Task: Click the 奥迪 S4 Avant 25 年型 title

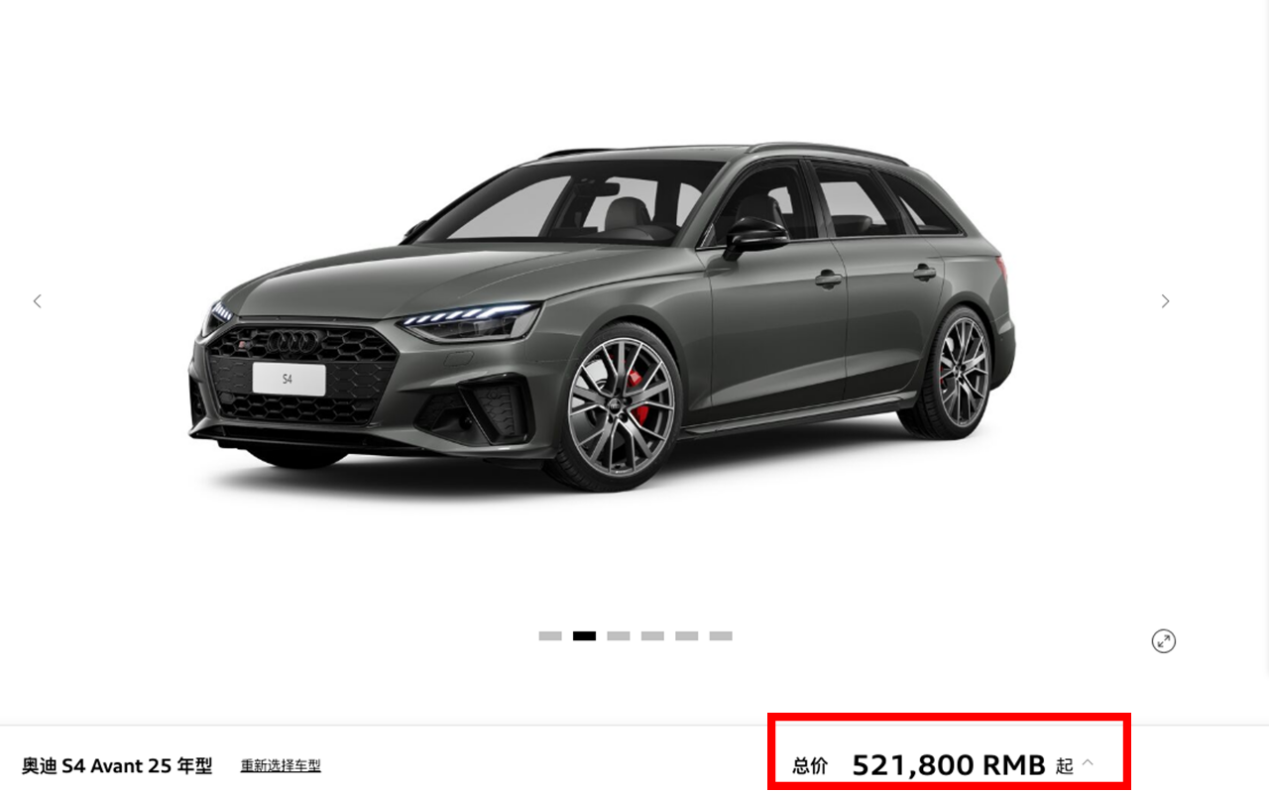Action: coord(117,766)
